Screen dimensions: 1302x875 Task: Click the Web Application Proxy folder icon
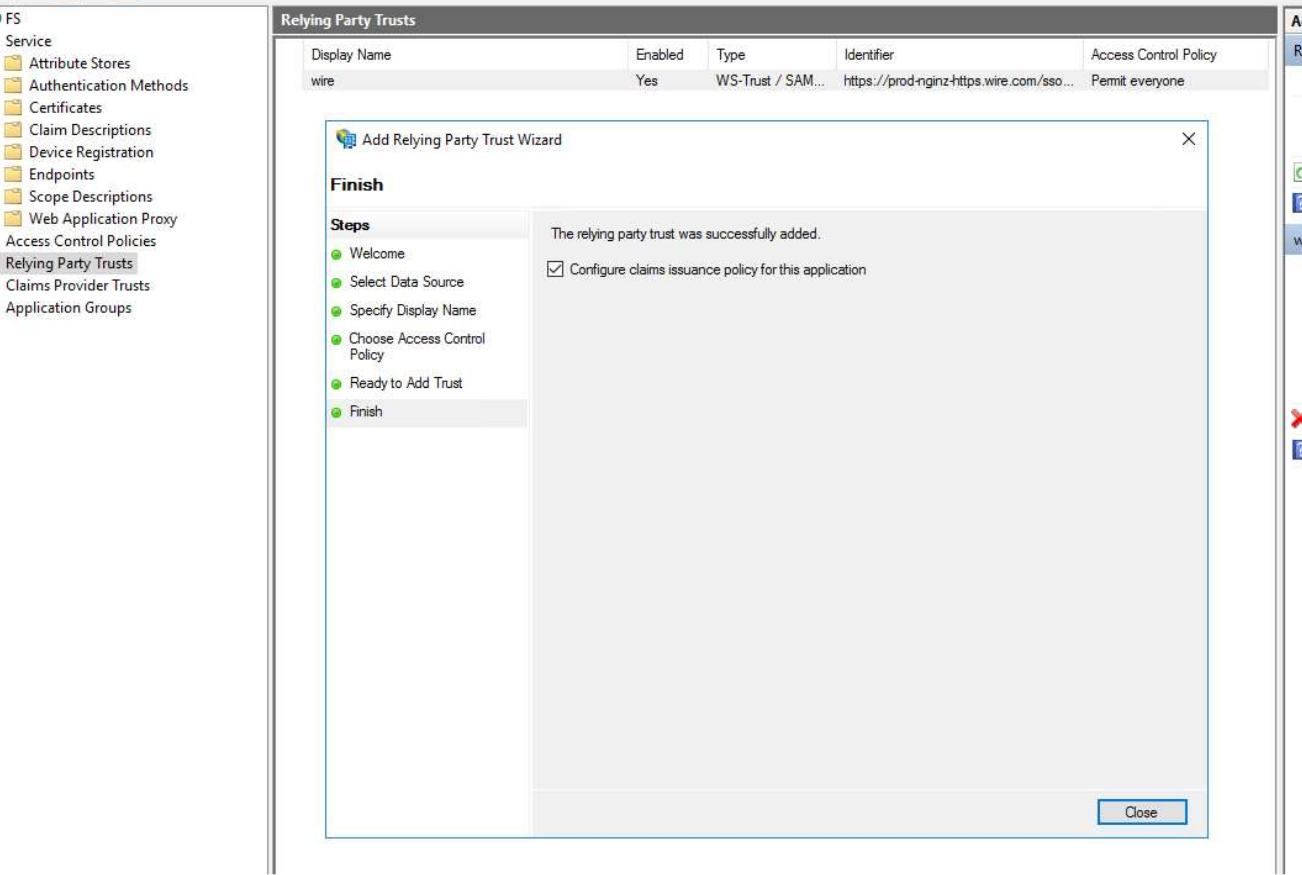(x=13, y=219)
